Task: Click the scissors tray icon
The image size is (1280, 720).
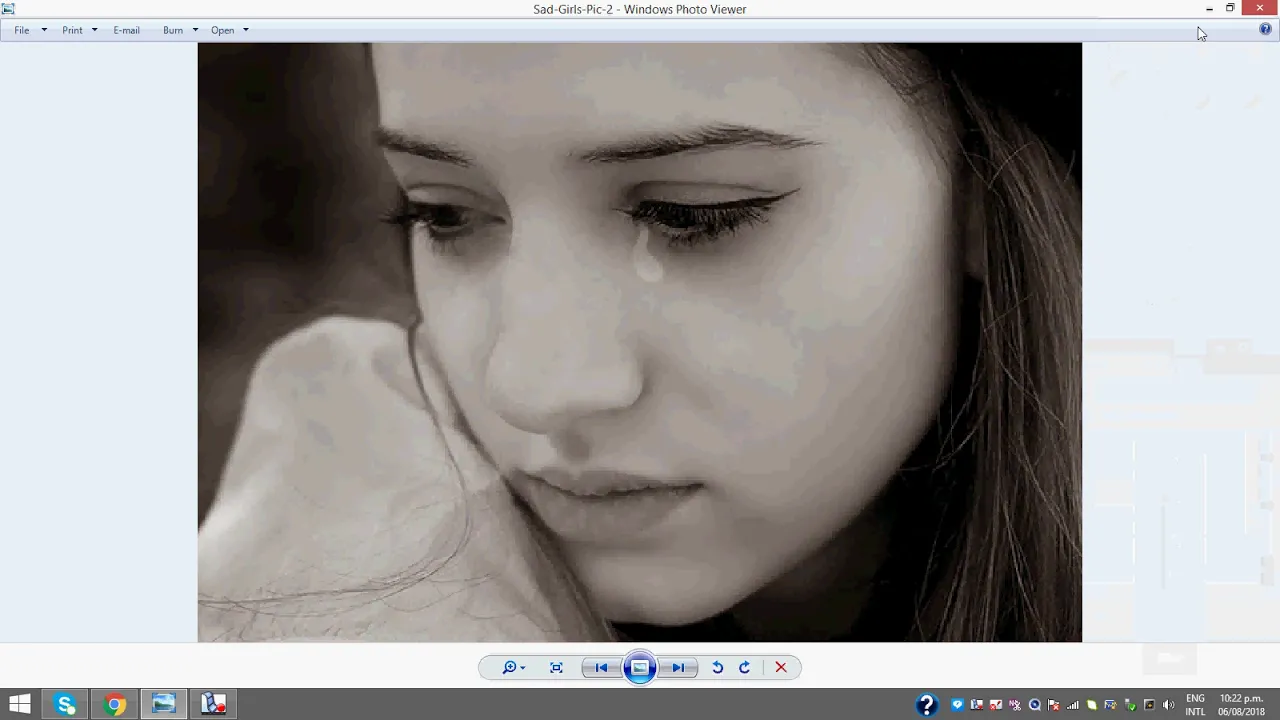Action: pos(1015,705)
